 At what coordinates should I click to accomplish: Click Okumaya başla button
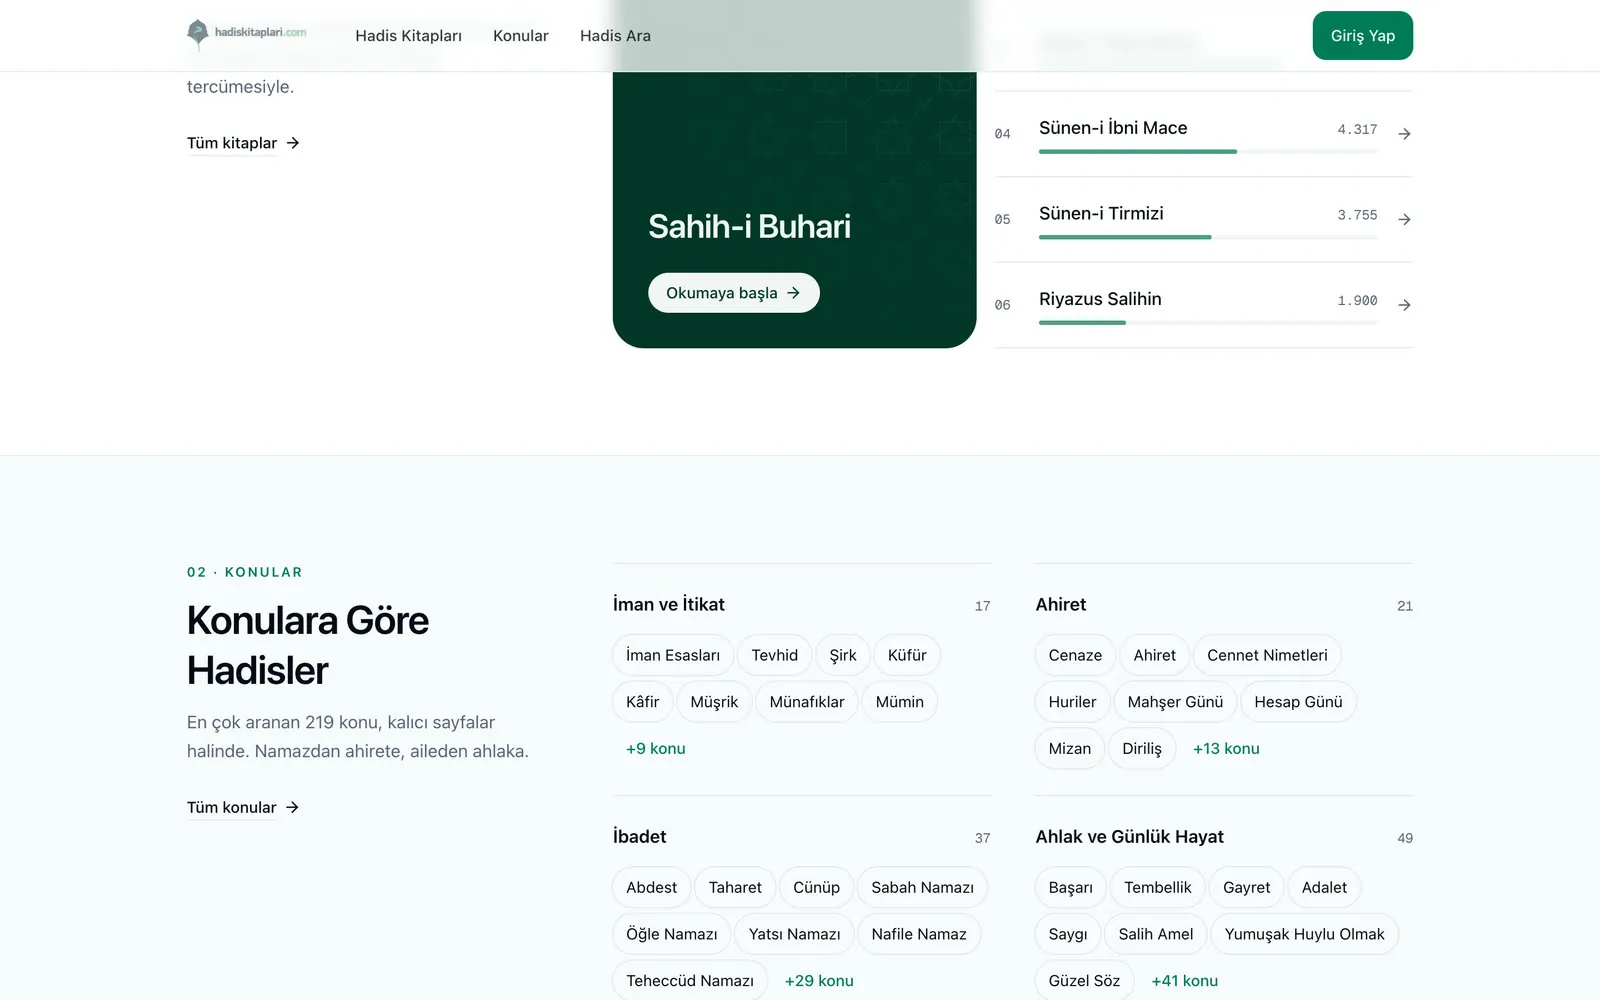point(734,293)
